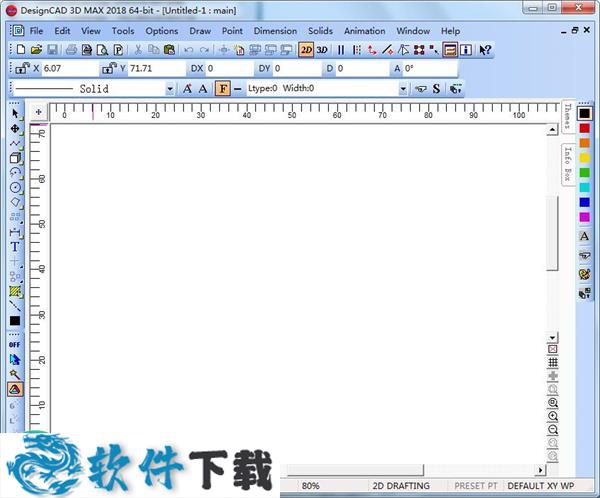
Task: Select the Dimension tool icon
Action: point(15,232)
